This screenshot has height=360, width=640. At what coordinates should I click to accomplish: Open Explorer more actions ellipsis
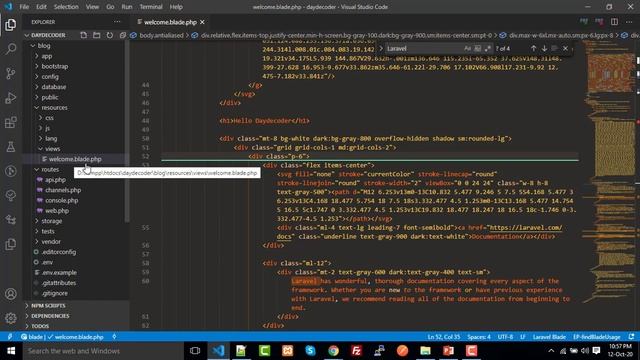point(117,22)
